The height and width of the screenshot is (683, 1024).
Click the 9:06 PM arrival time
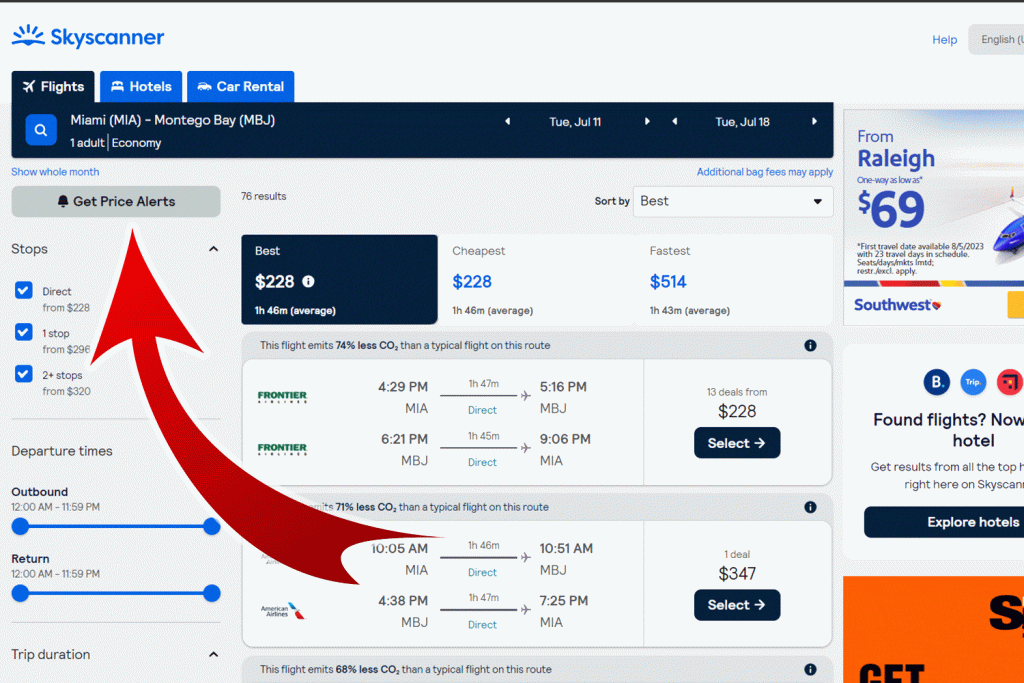tap(565, 439)
